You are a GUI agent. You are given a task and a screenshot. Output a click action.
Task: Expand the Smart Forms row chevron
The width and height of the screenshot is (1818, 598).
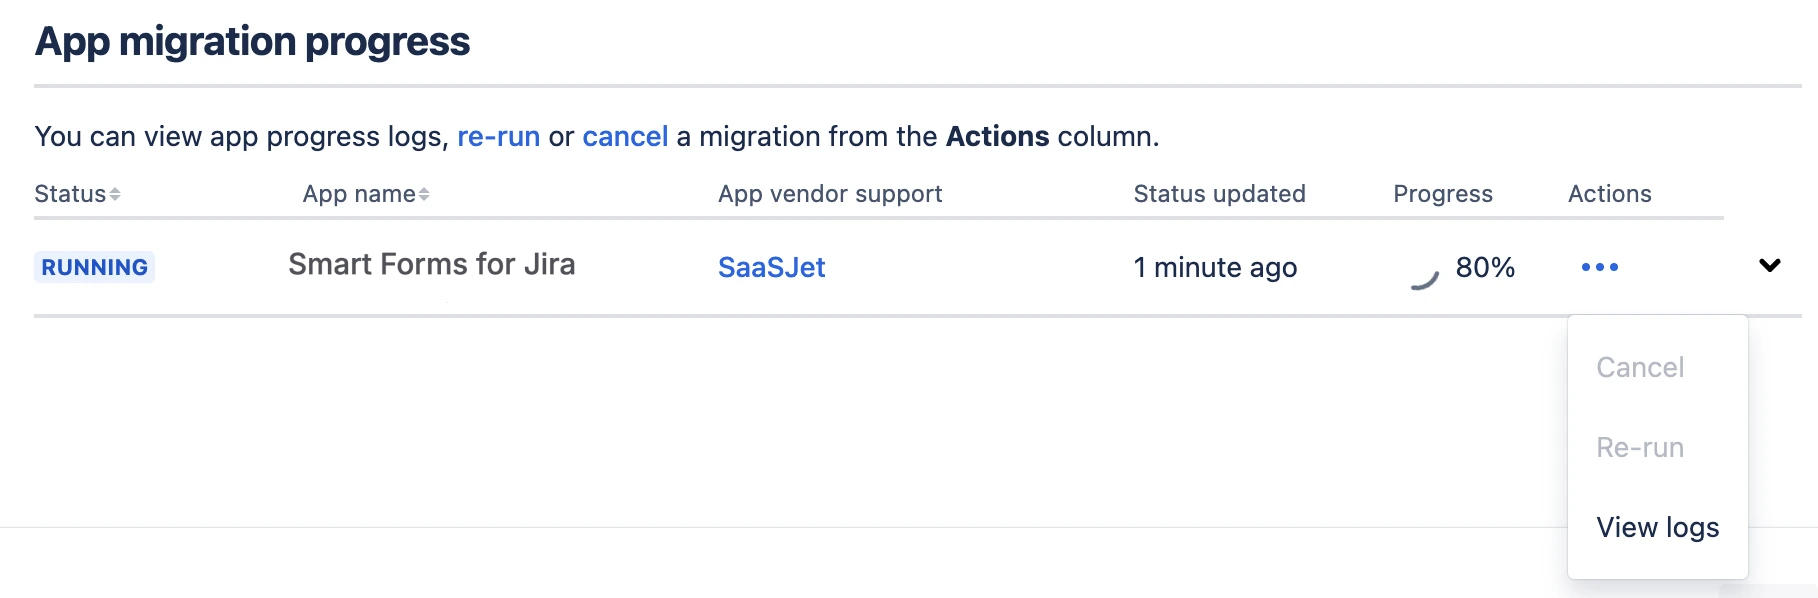(1769, 265)
